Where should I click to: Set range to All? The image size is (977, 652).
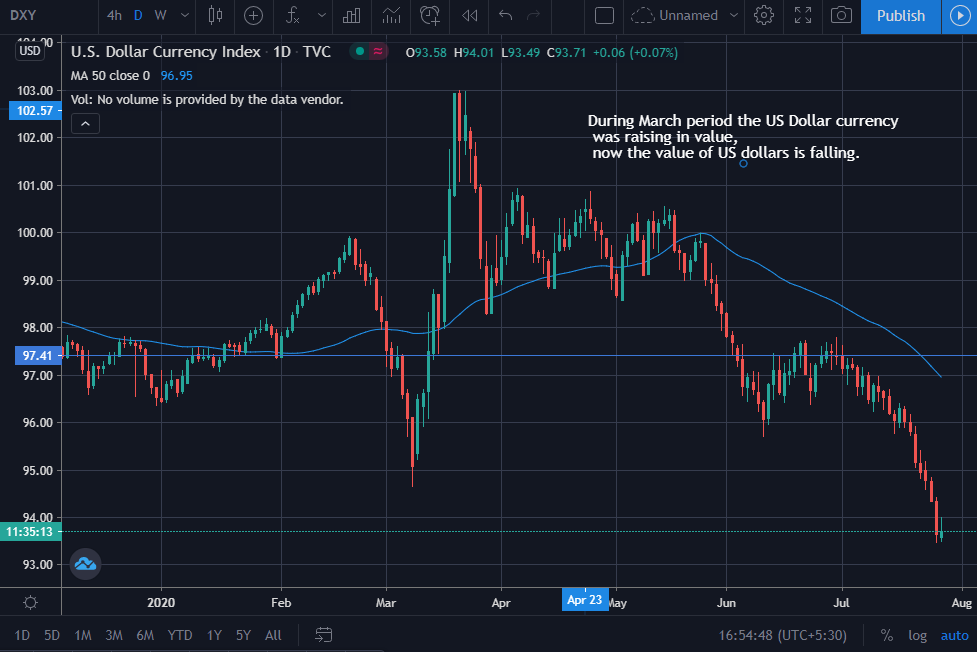coord(273,635)
